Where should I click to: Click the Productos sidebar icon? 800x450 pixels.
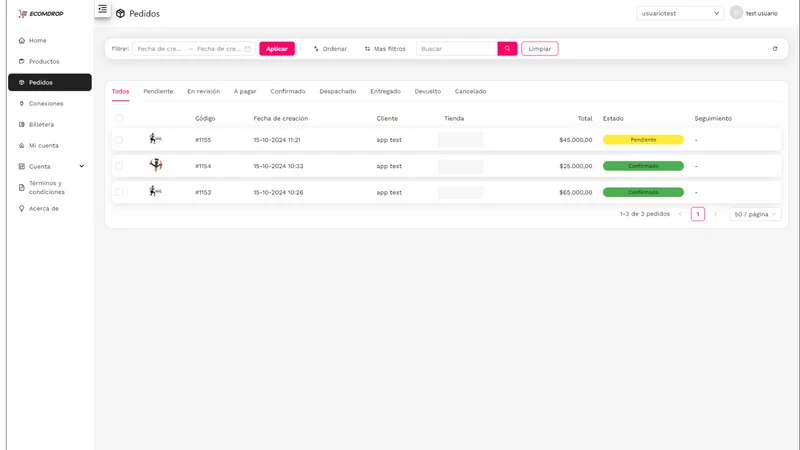tap(21, 61)
